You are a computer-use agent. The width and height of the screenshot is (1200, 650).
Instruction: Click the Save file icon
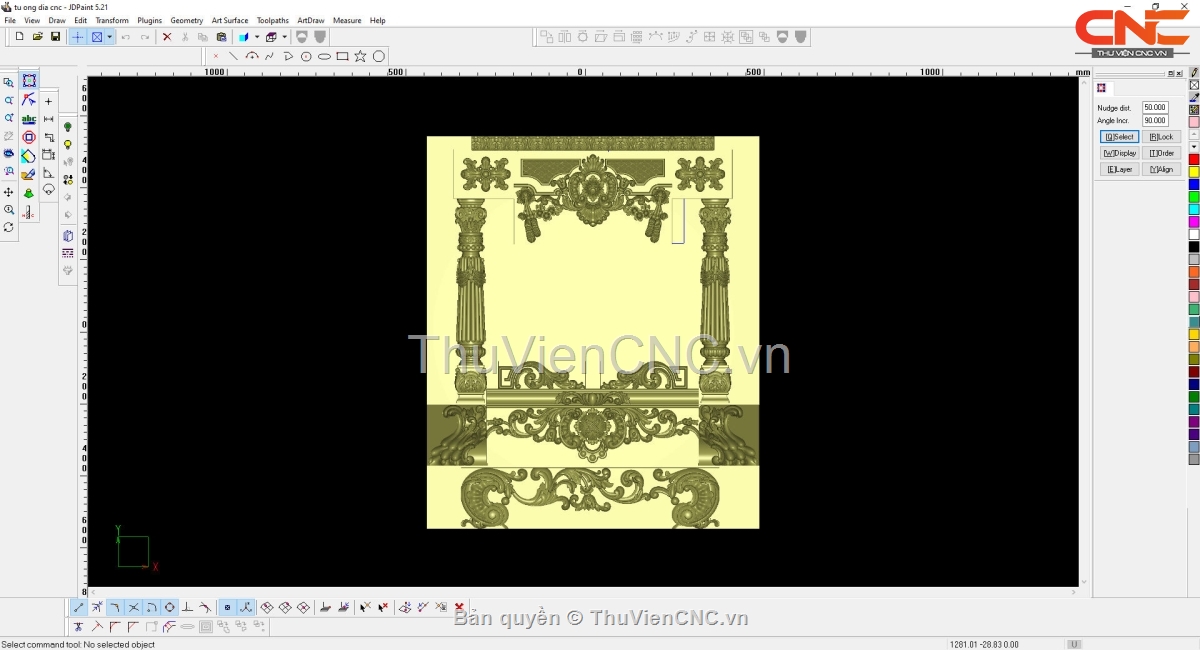click(55, 37)
